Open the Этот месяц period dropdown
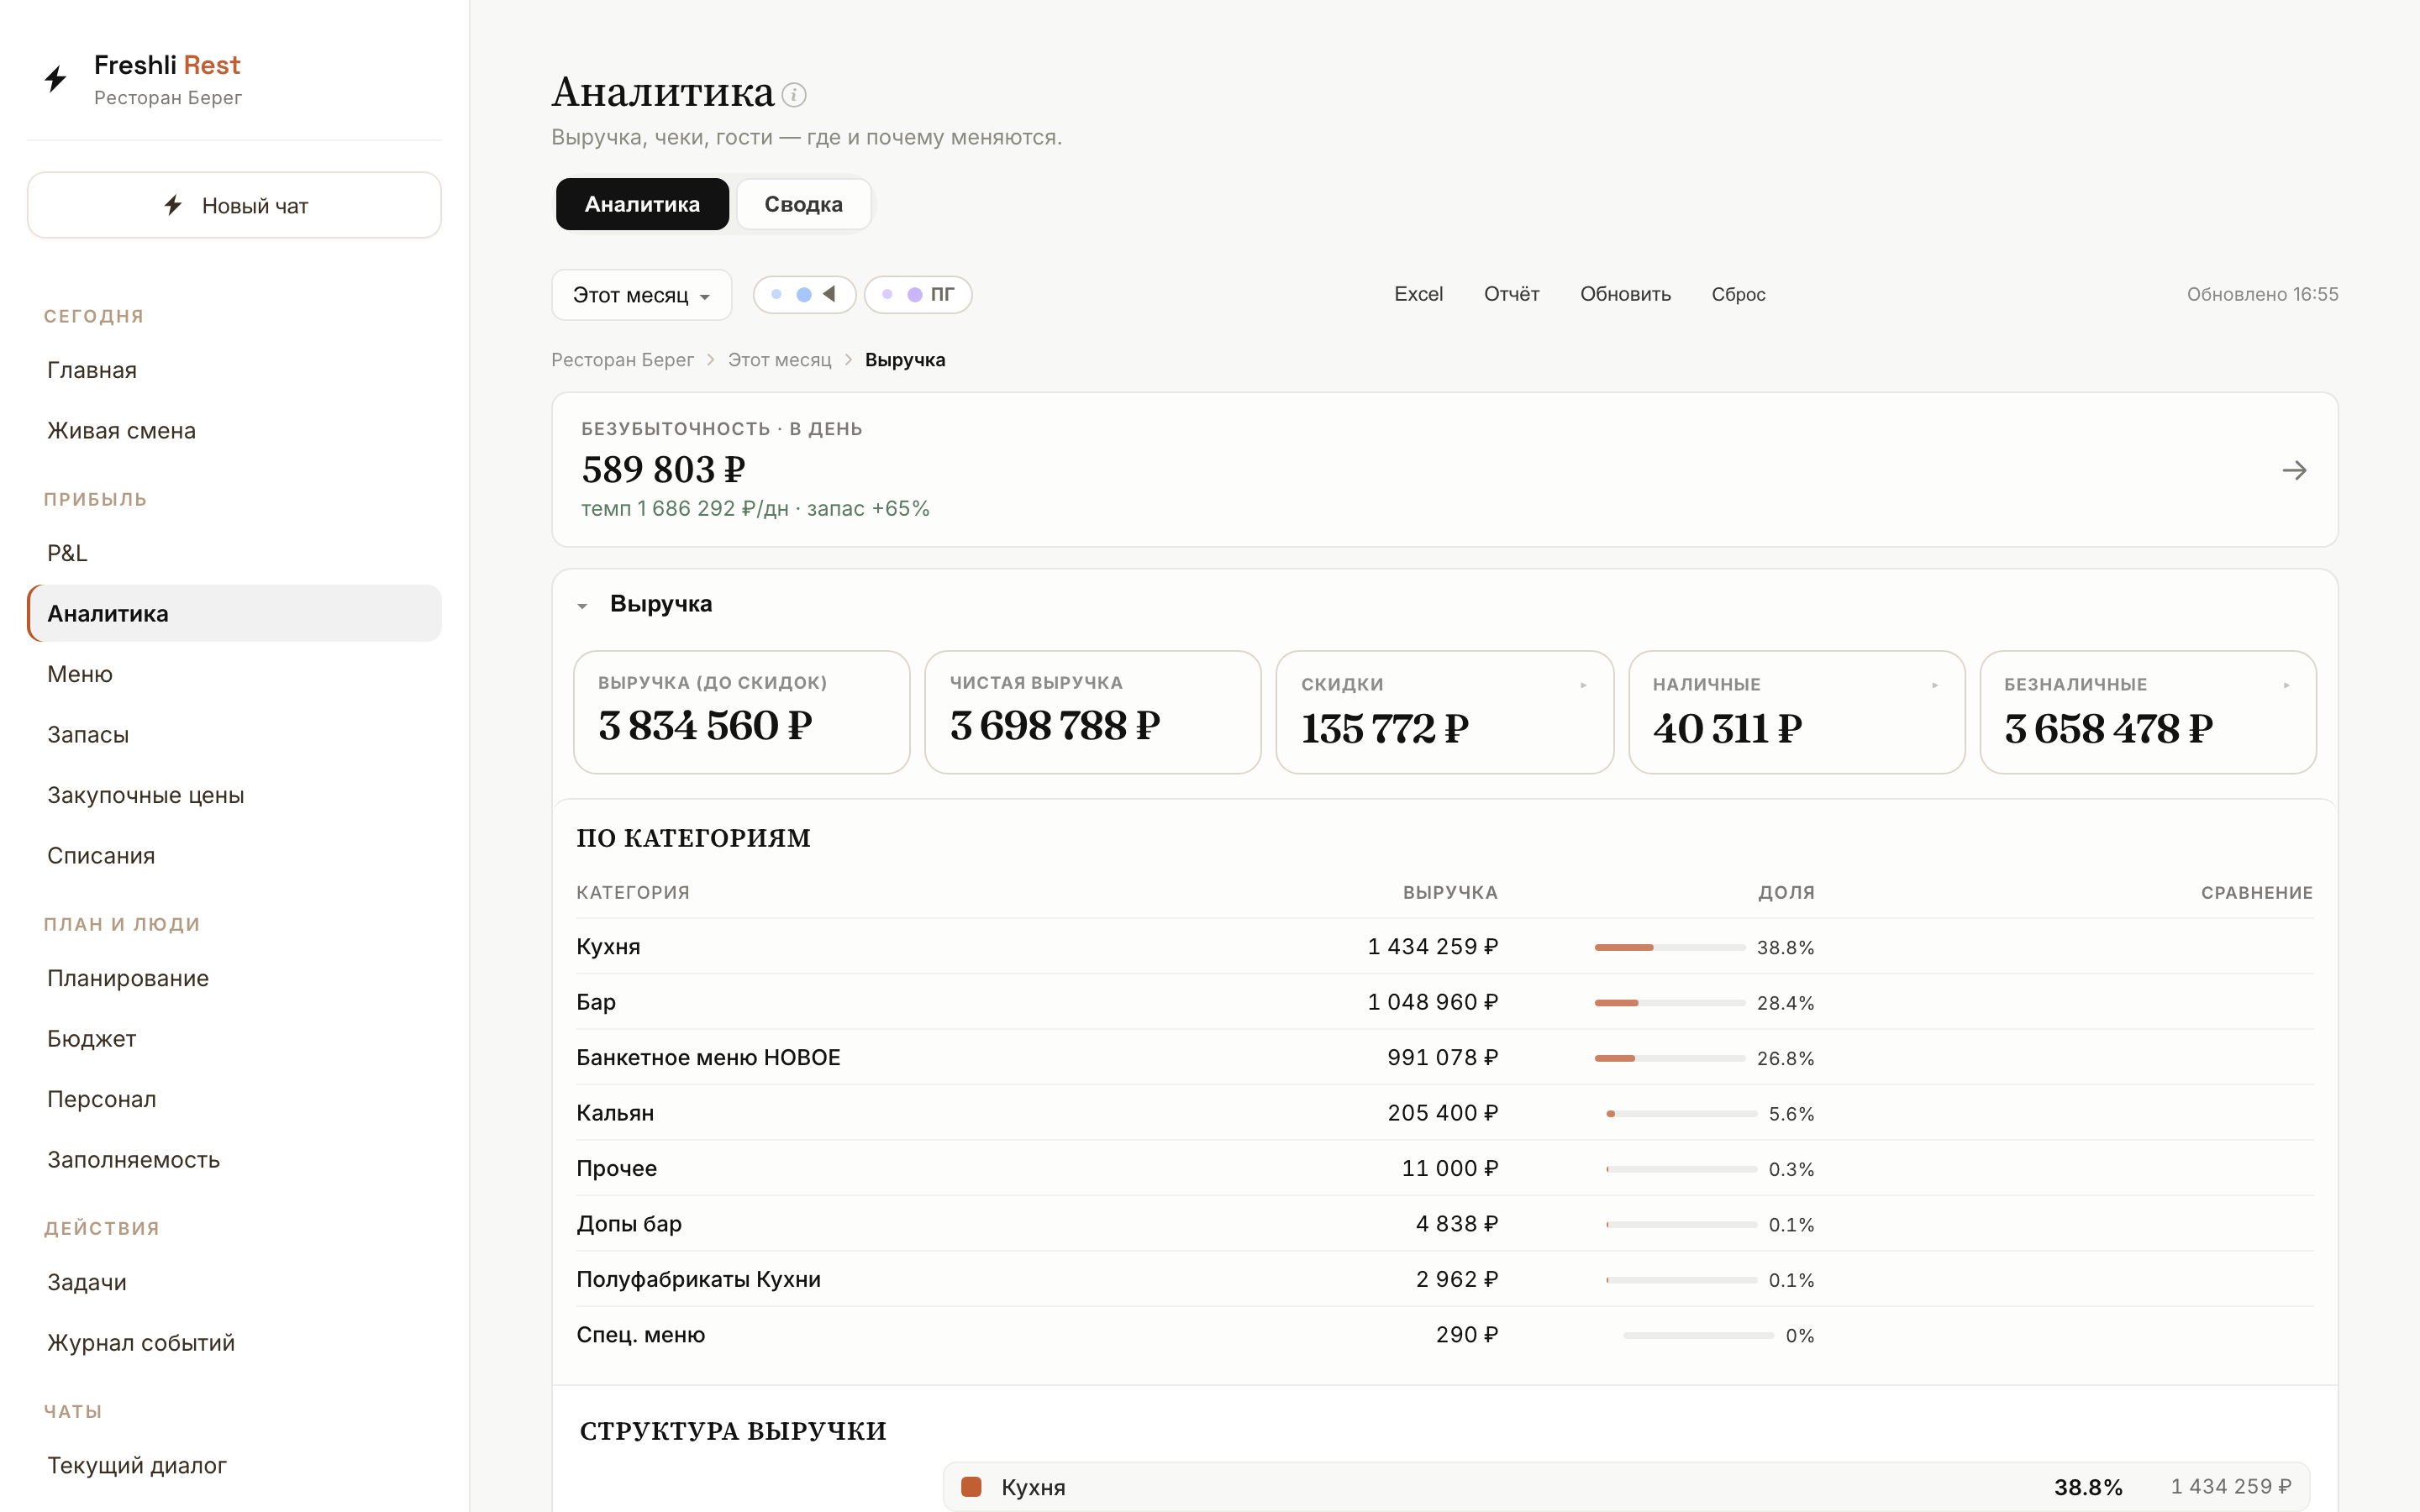 [641, 295]
